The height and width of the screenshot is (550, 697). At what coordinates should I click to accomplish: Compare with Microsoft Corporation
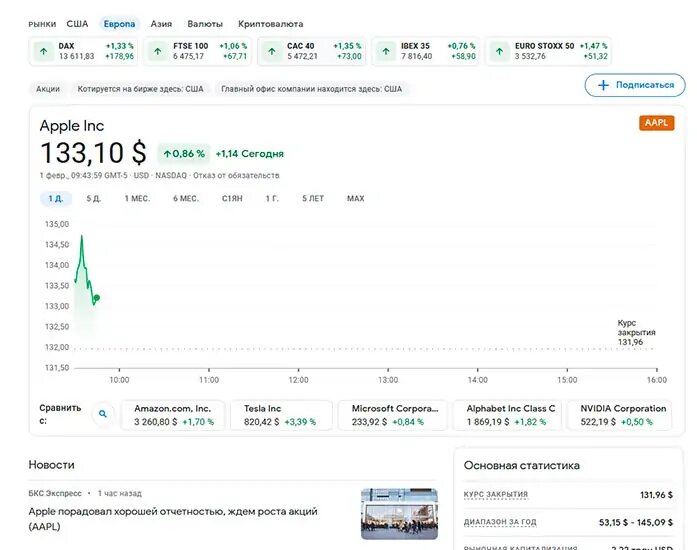tap(393, 415)
